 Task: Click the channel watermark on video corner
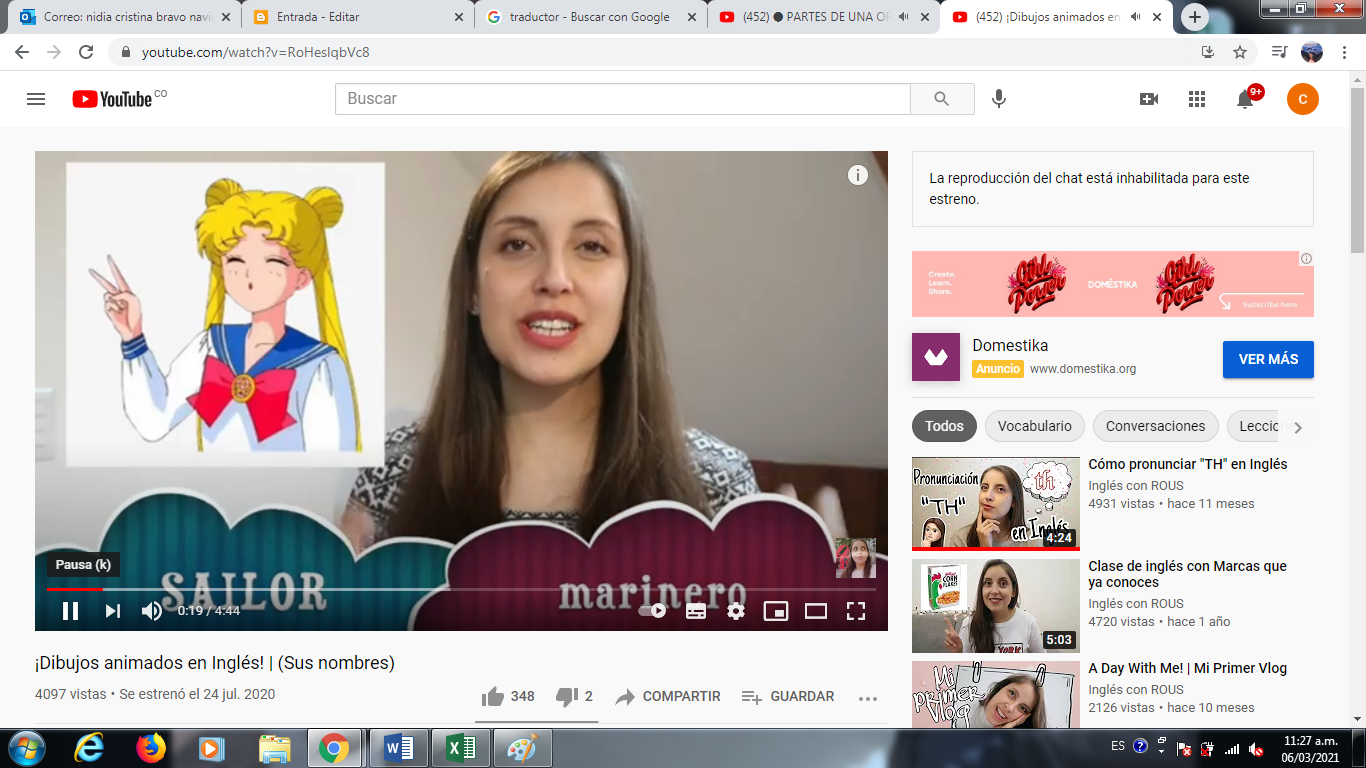coord(856,558)
